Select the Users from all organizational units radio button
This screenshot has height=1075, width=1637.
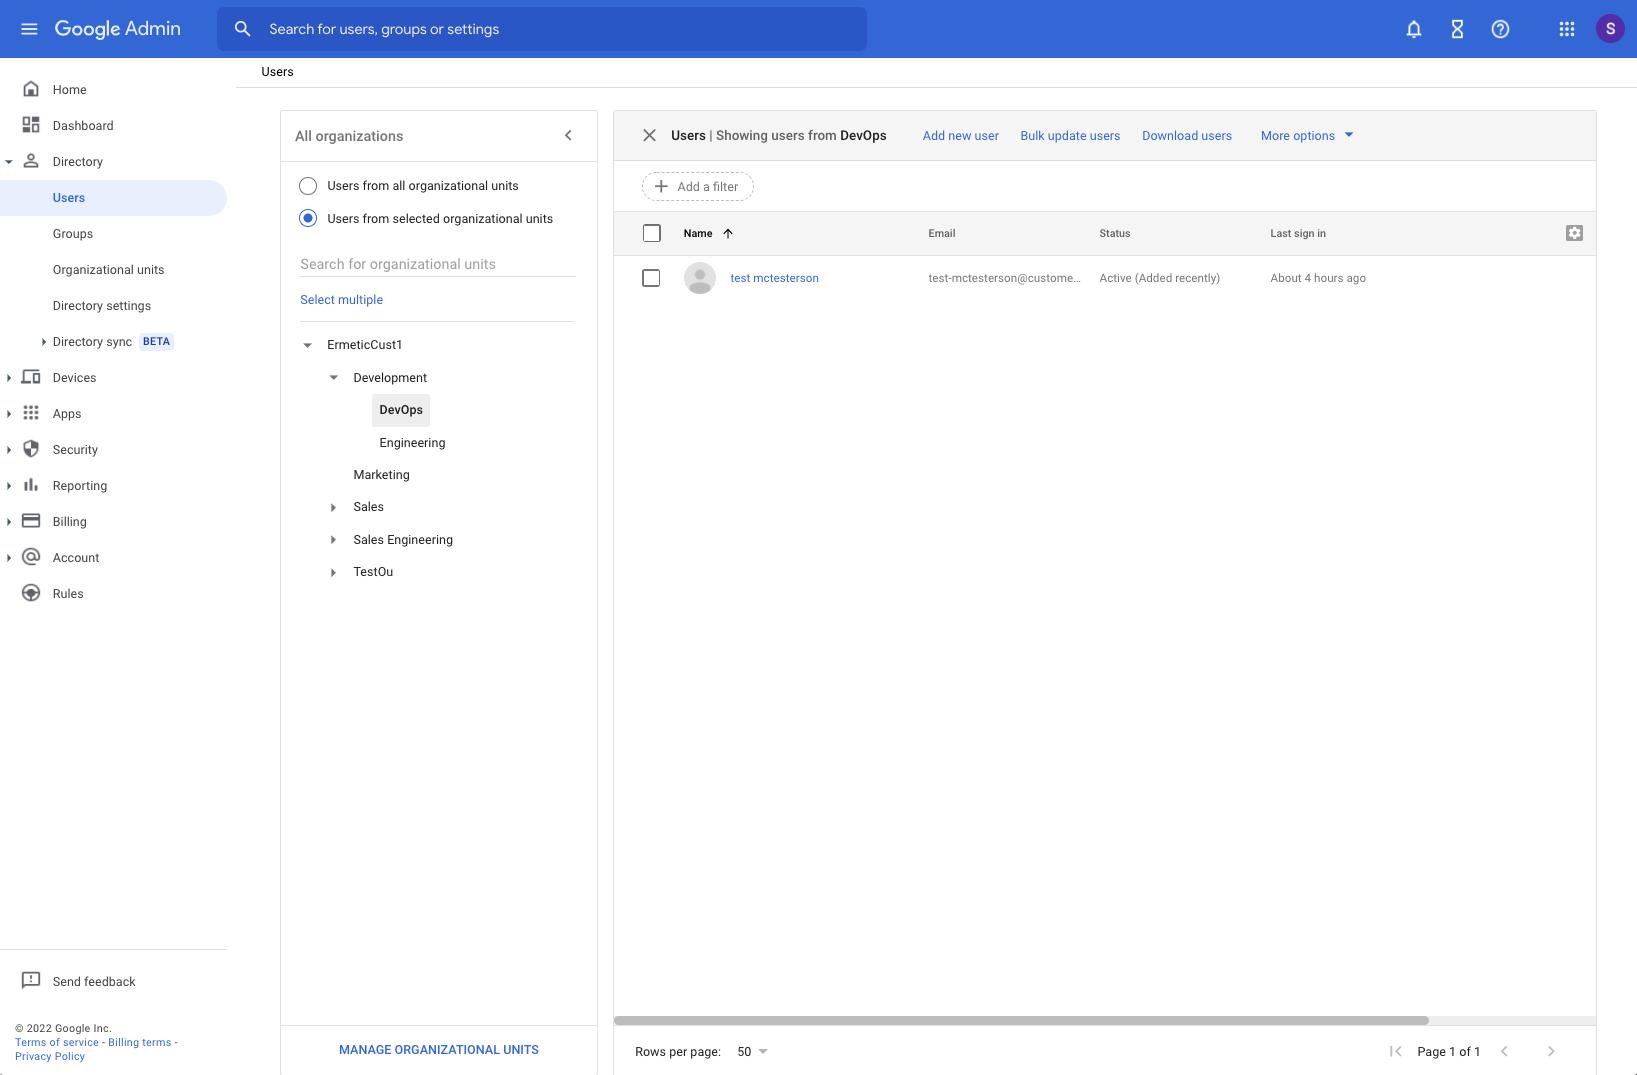tap(307, 185)
